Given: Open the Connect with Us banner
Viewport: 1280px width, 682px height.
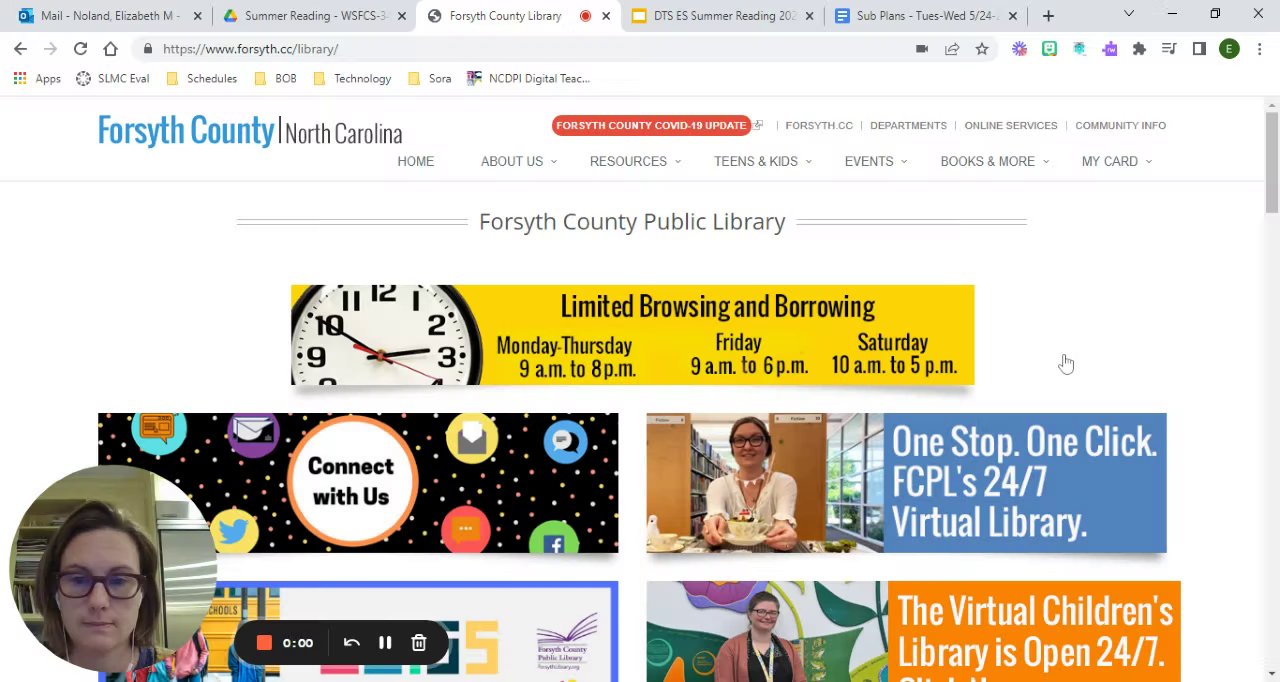Looking at the screenshot, I should pyautogui.click(x=358, y=483).
